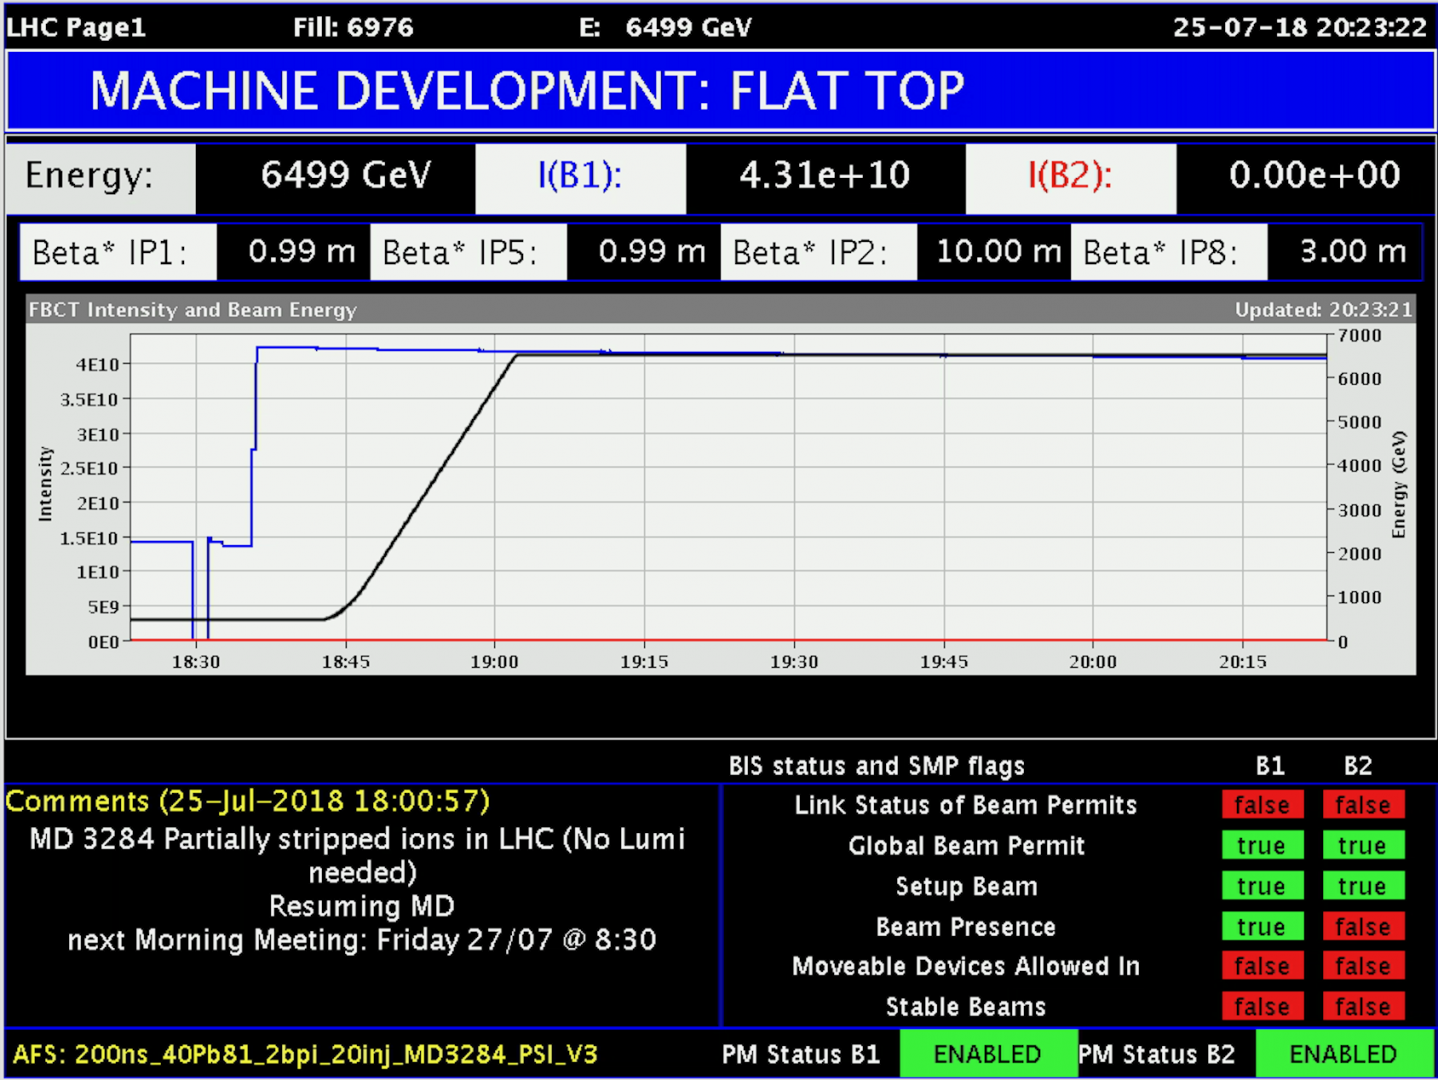The height and width of the screenshot is (1080, 1438).
Task: Click the MACHINE DEVELOPMENT: FLAT TOP banner
Action: [x=720, y=91]
